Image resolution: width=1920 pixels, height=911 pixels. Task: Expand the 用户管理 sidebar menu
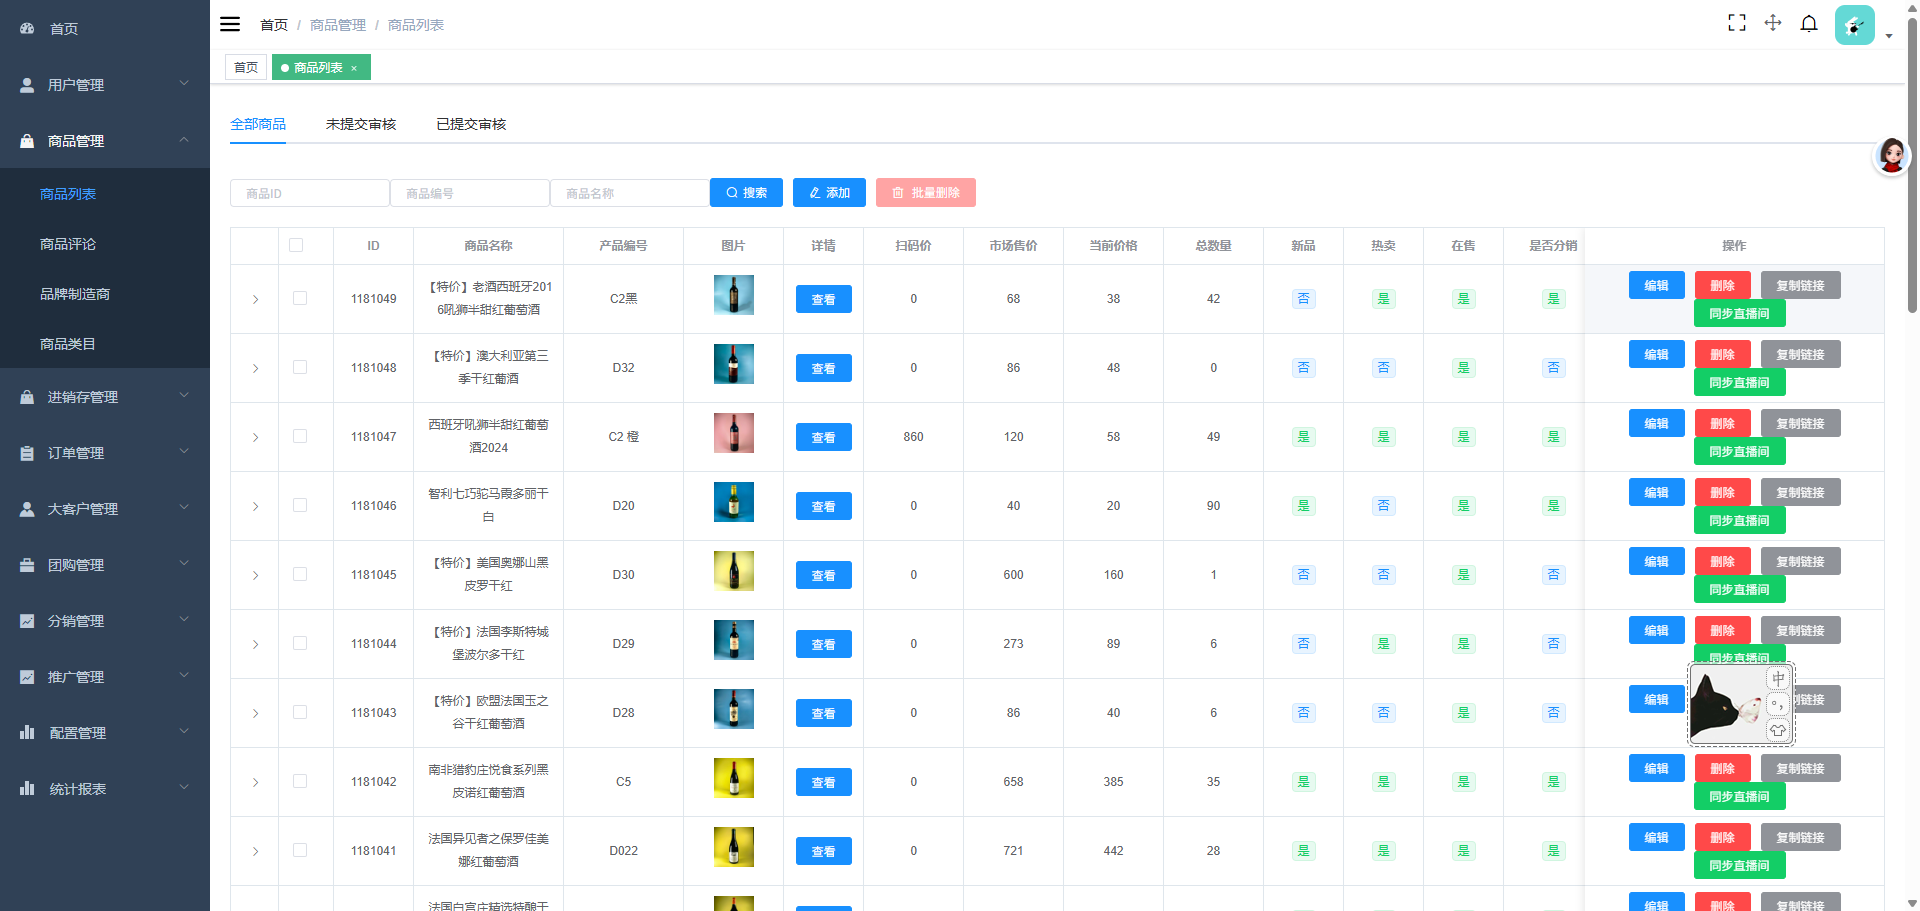[105, 85]
